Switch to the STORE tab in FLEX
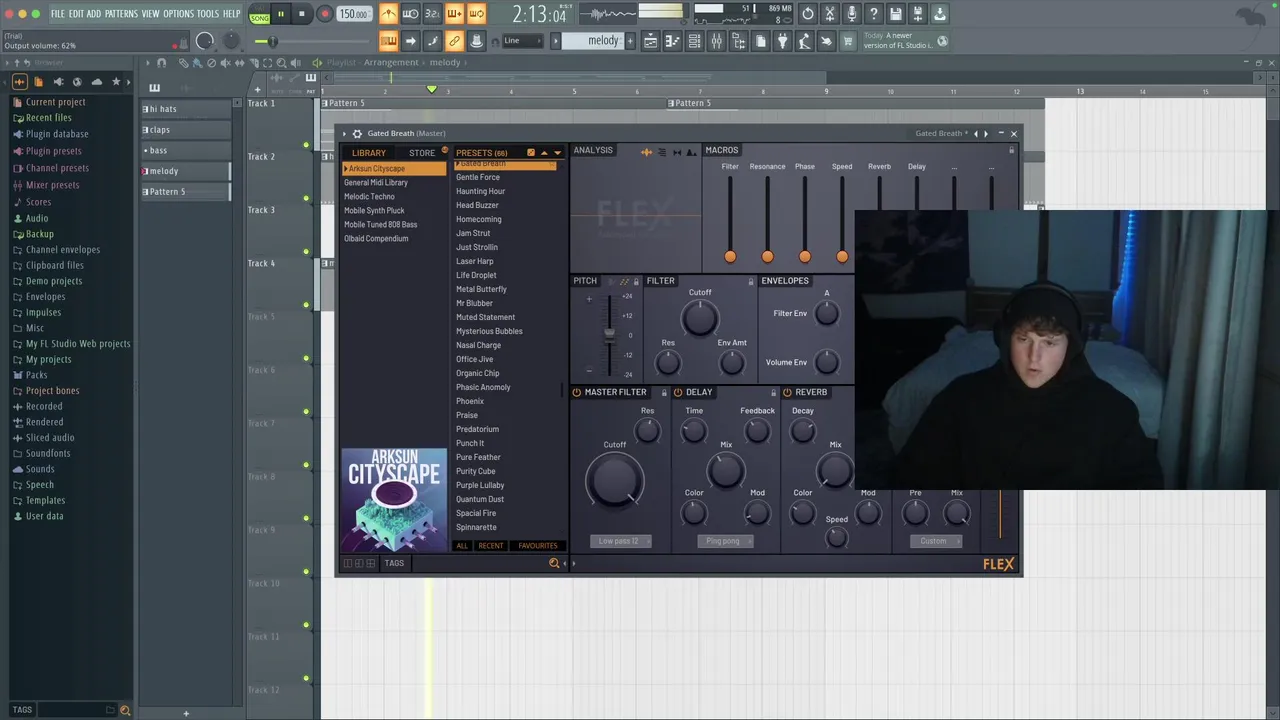The height and width of the screenshot is (720, 1280). 422,153
